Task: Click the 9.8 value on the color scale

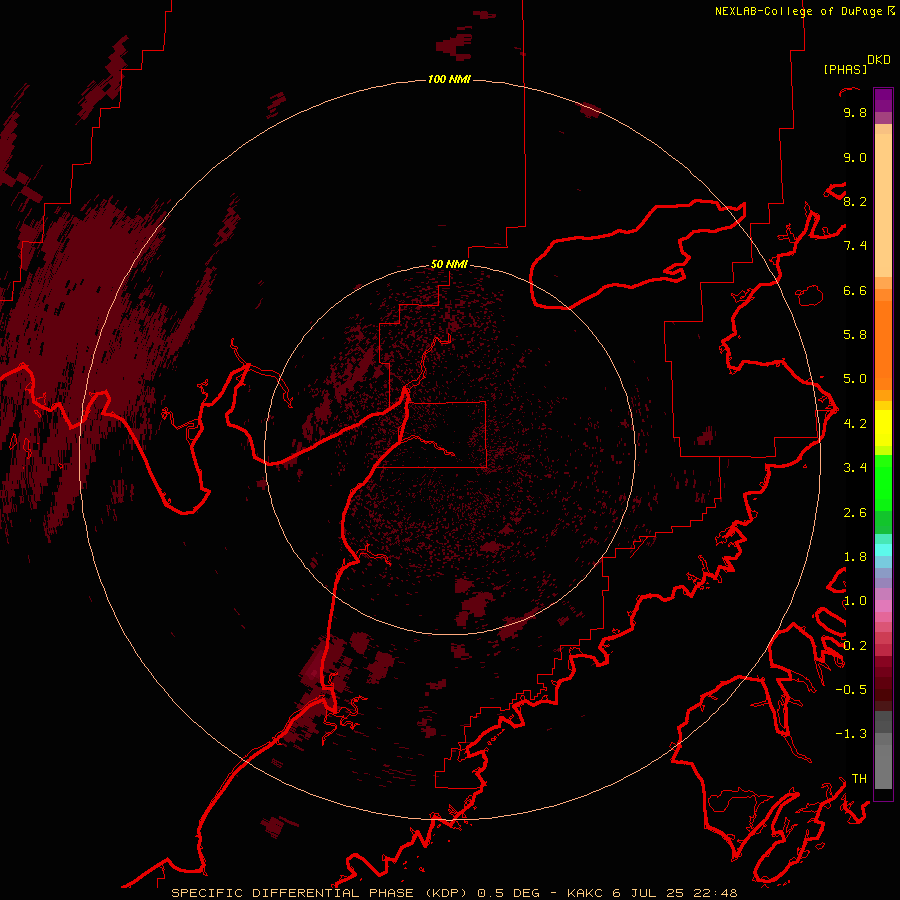Action: (855, 112)
